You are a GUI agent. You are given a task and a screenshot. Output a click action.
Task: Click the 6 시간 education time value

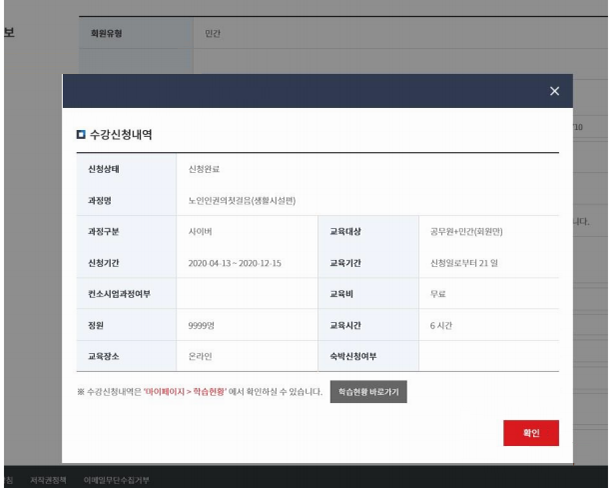tap(441, 326)
